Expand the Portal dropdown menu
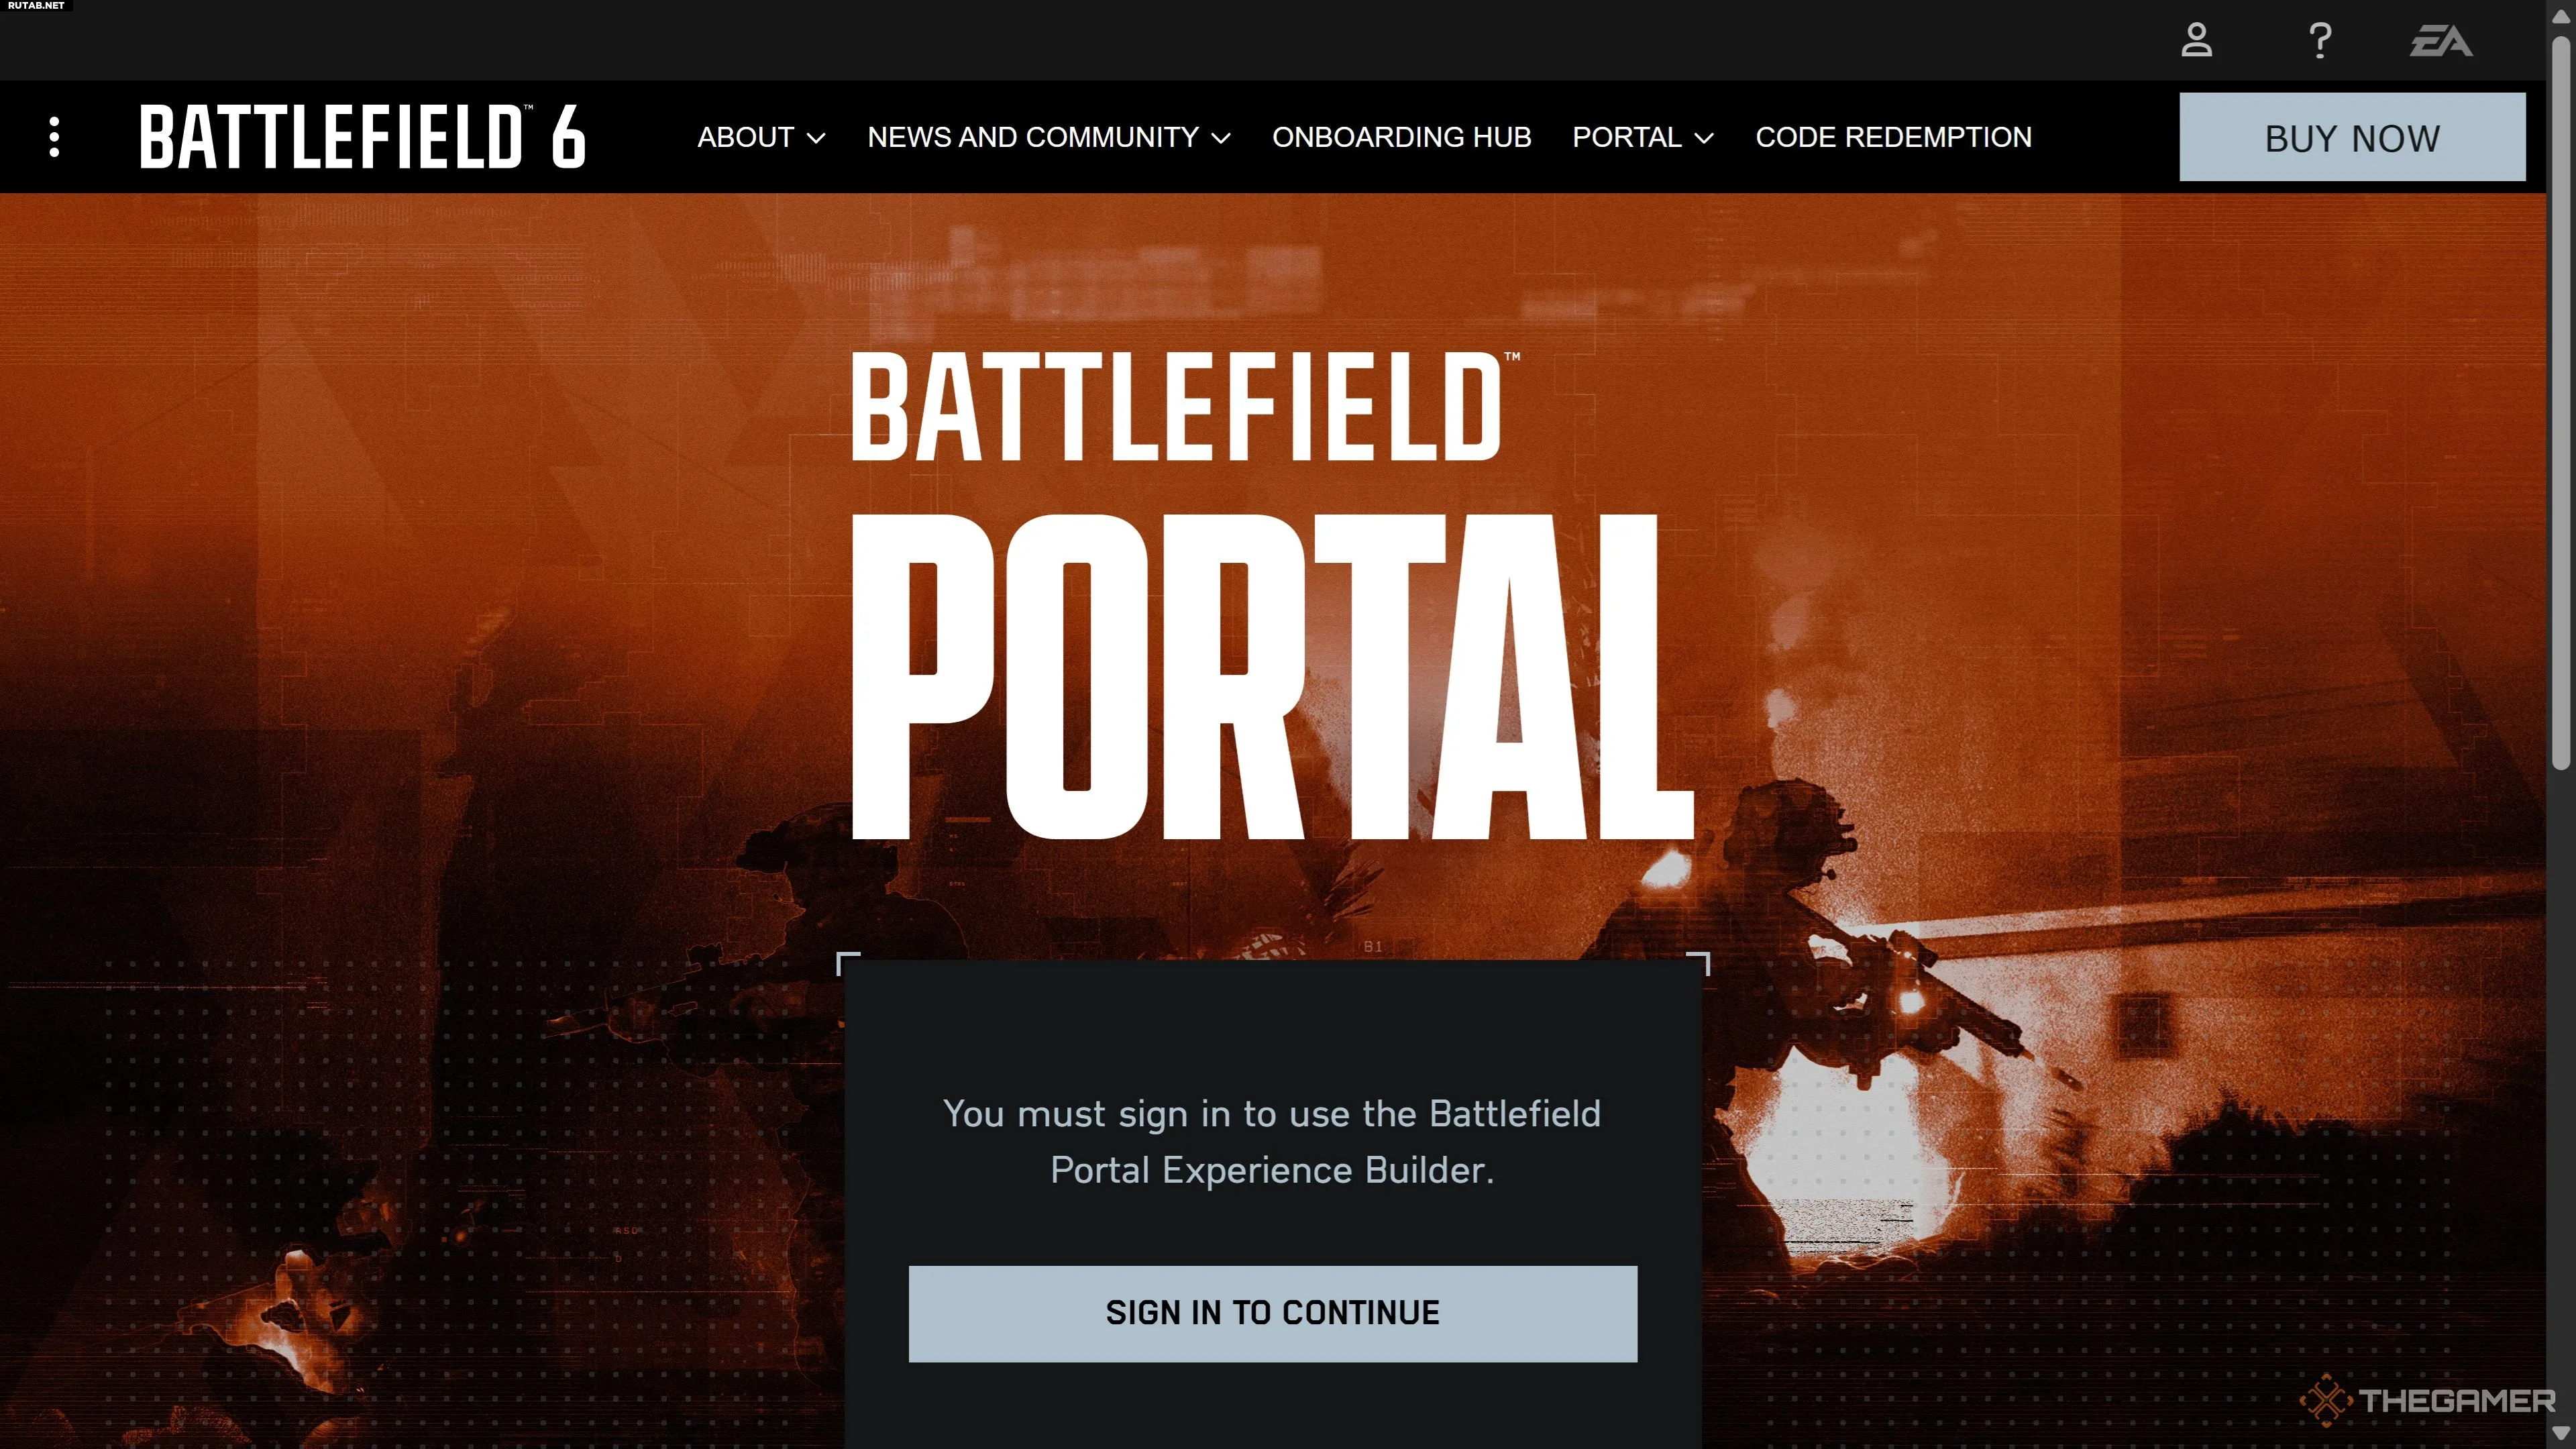The width and height of the screenshot is (2576, 1449). click(x=1643, y=137)
